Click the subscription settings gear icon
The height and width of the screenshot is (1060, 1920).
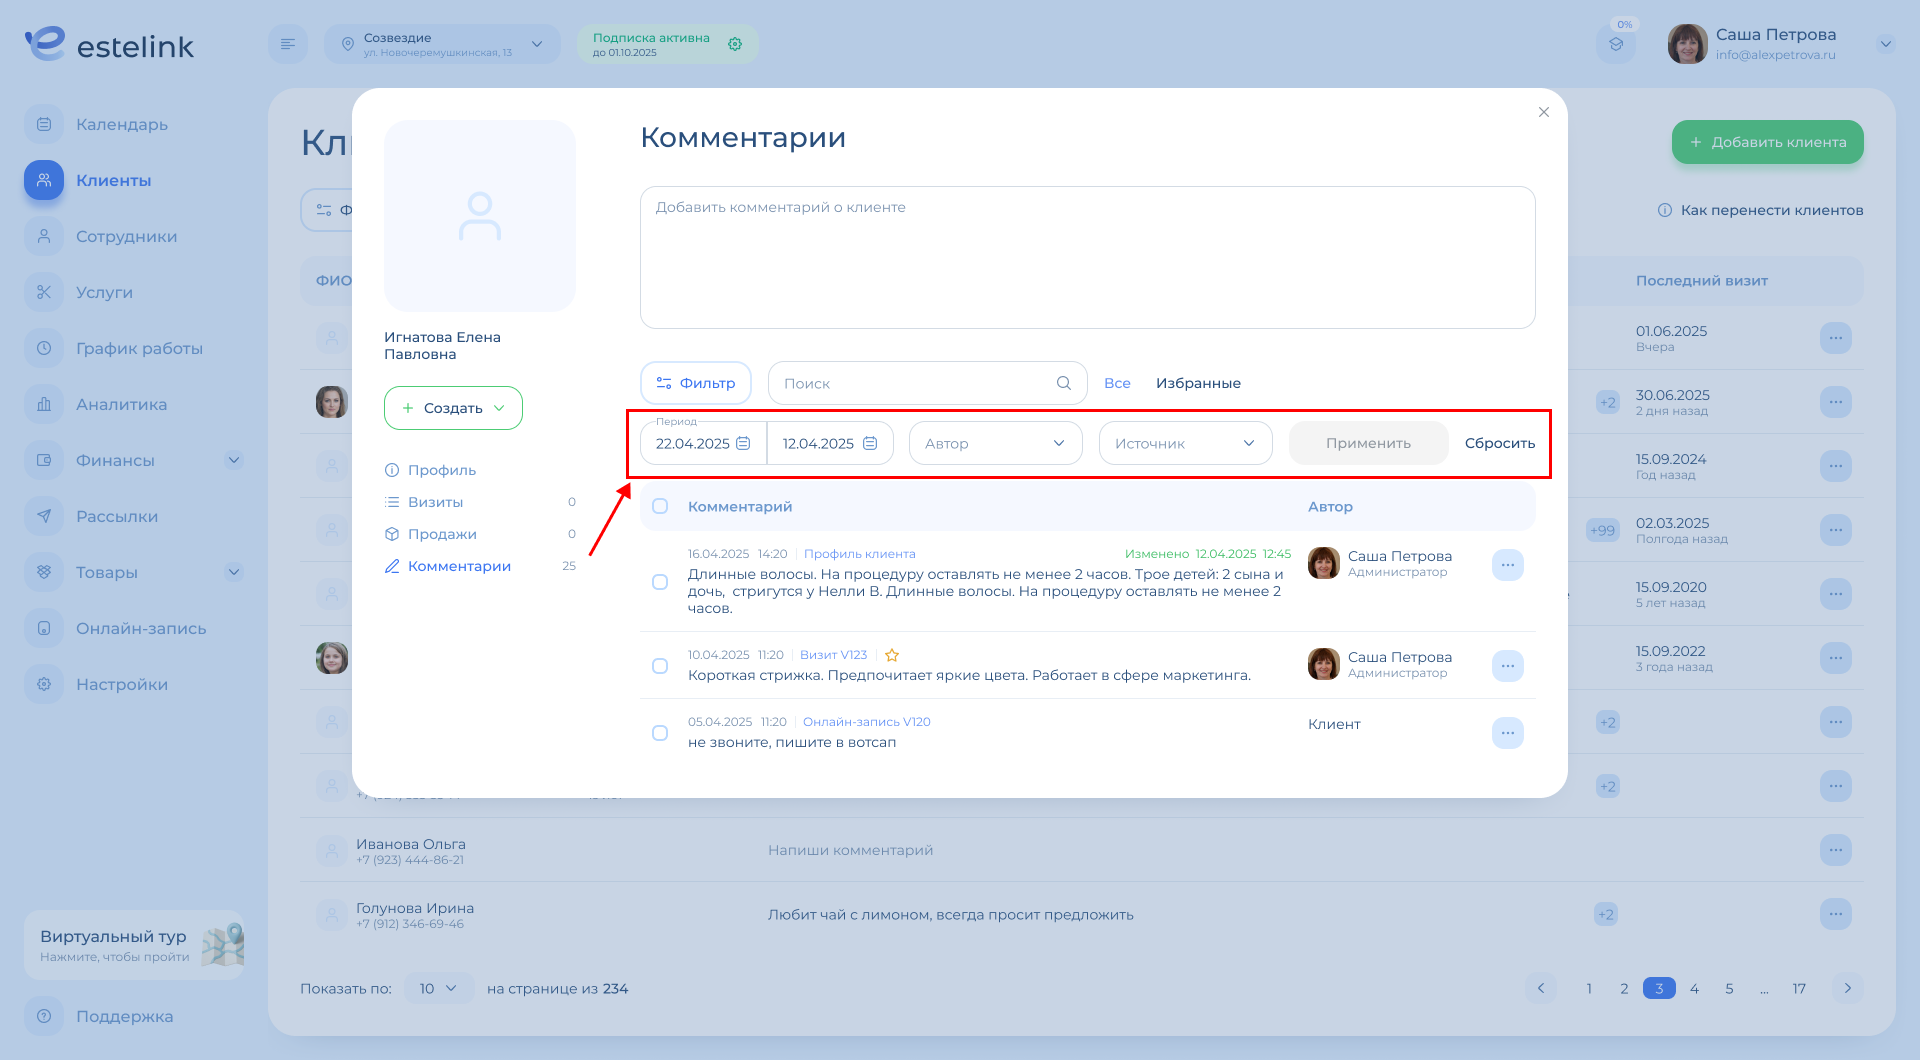coord(735,44)
